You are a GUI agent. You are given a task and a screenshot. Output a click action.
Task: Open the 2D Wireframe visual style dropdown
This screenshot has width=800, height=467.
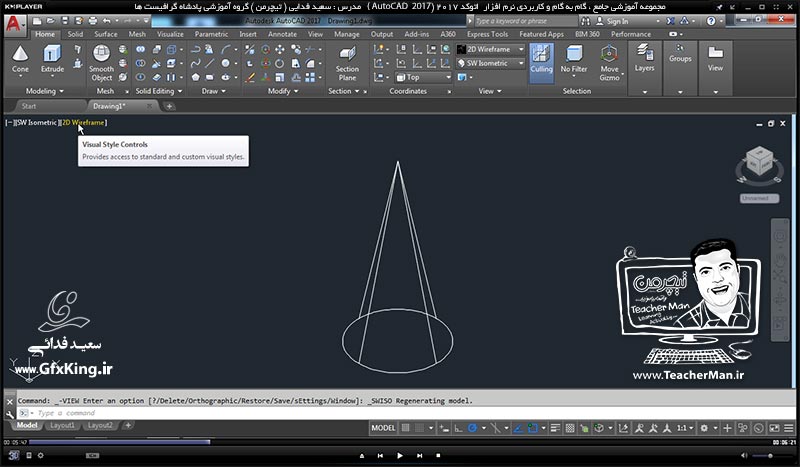coord(491,49)
